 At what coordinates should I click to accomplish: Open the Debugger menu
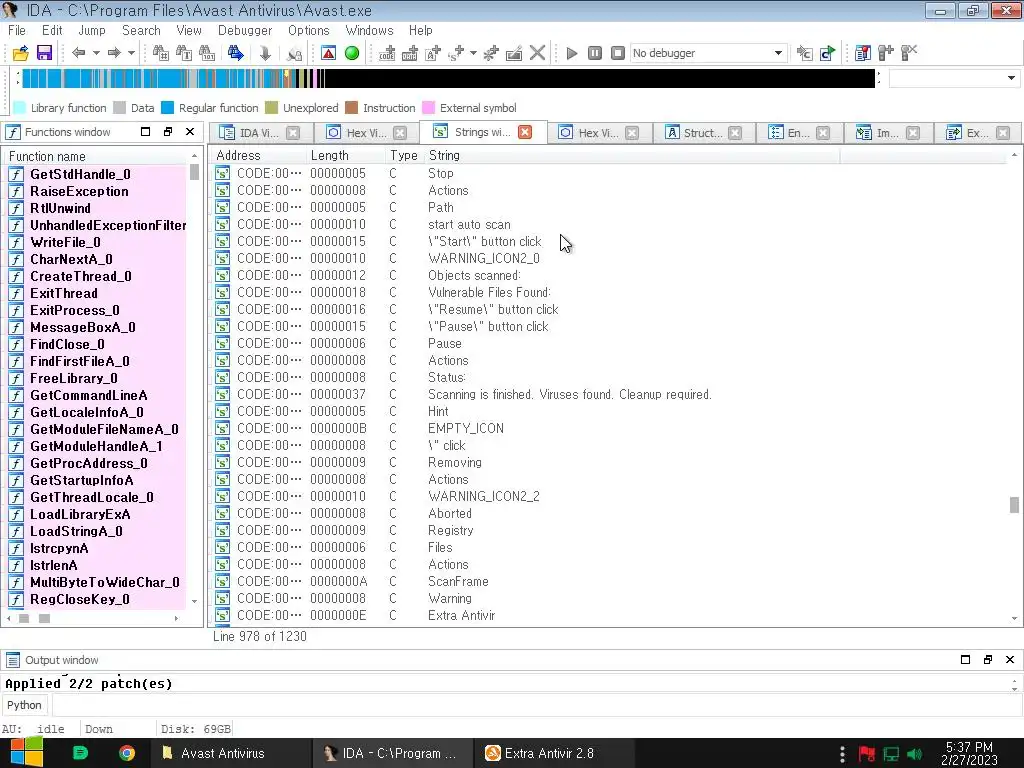pos(245,30)
